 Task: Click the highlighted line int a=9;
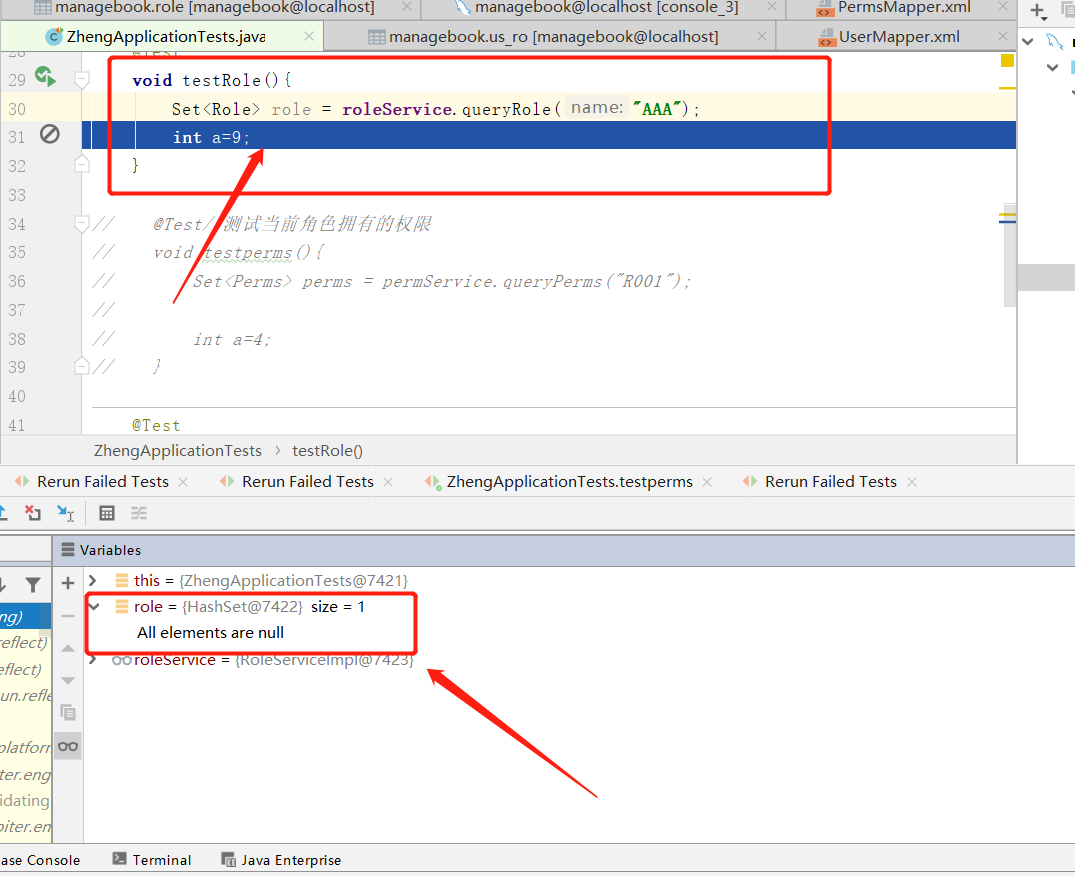click(548, 137)
